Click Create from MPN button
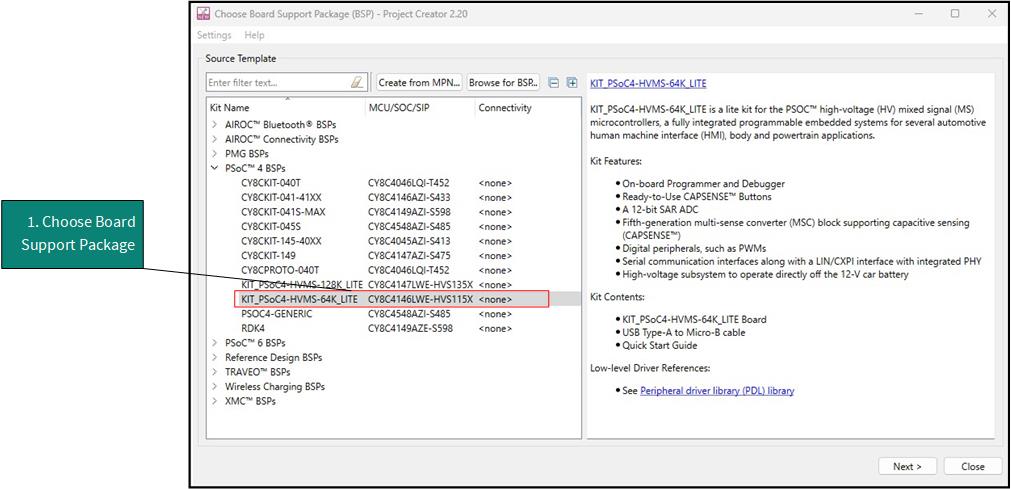The width and height of the screenshot is (1011, 489). [420, 83]
